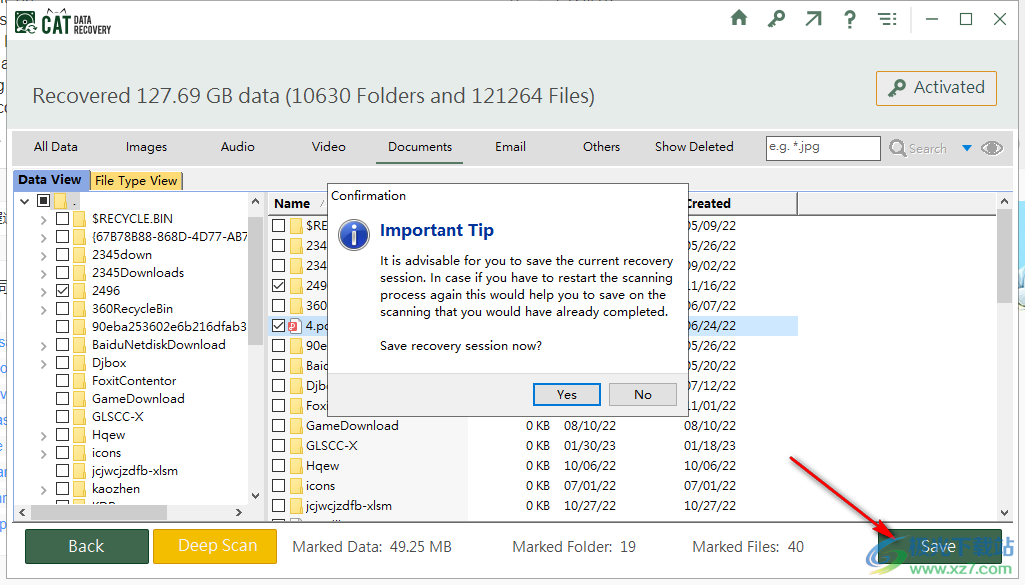
Task: Switch to the Video tab
Action: coord(328,147)
